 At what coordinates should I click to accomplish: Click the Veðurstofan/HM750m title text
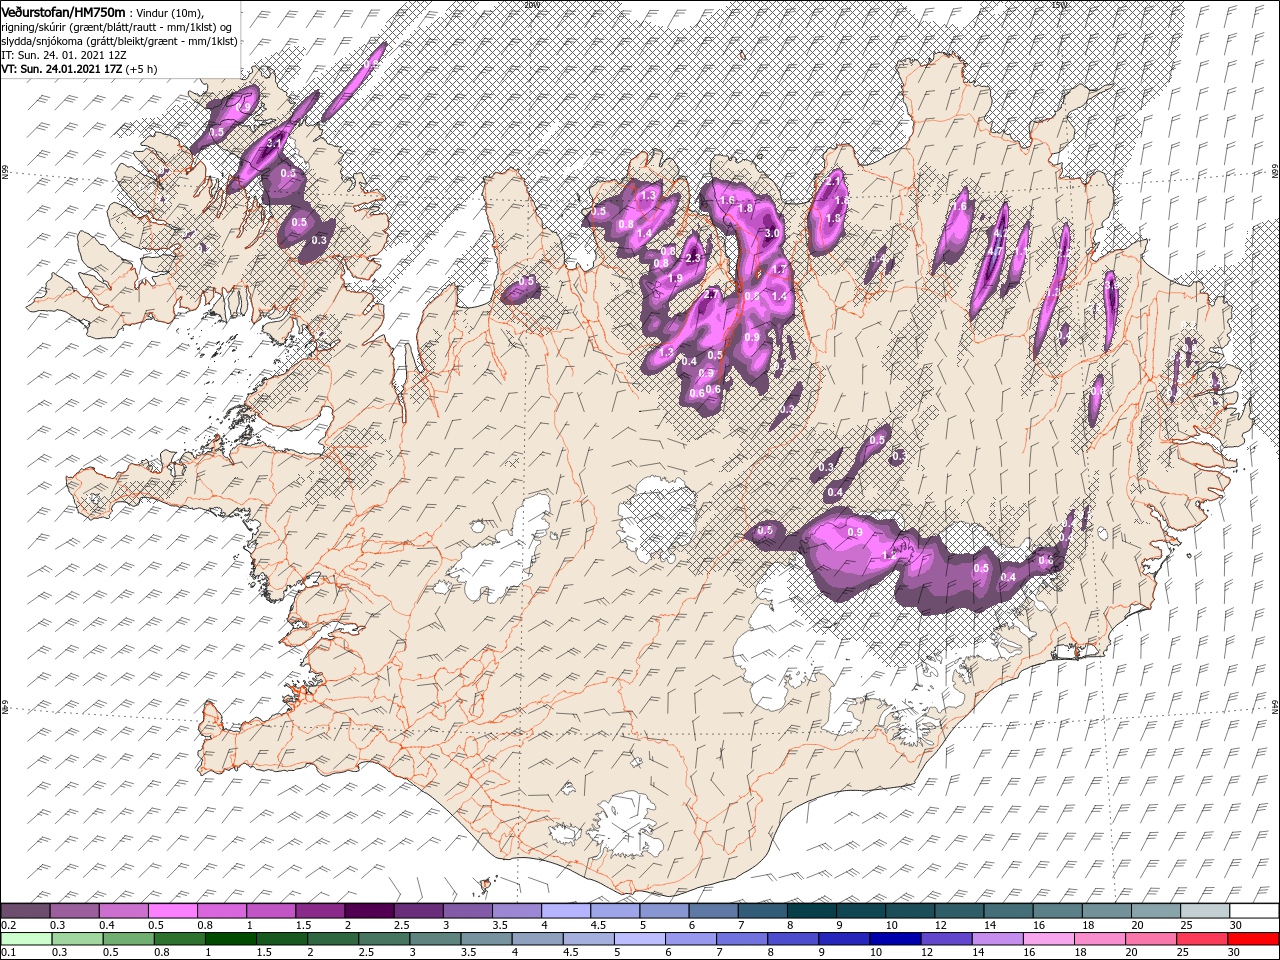coord(64,11)
